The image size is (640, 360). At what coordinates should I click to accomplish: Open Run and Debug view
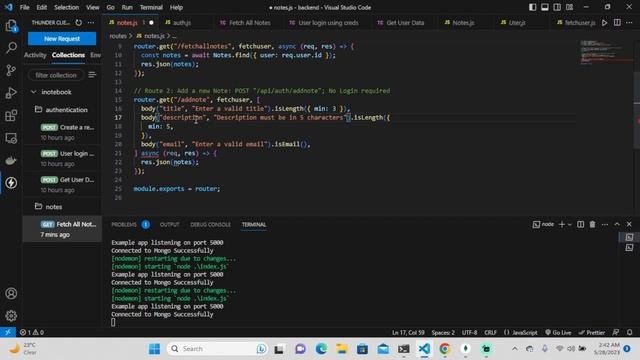click(11, 93)
